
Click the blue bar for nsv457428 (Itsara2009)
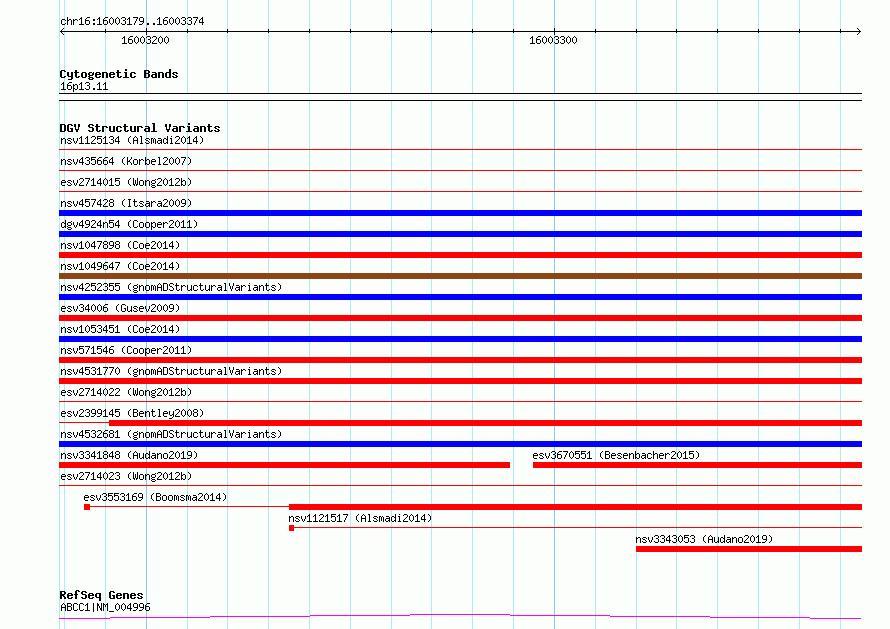pos(460,213)
